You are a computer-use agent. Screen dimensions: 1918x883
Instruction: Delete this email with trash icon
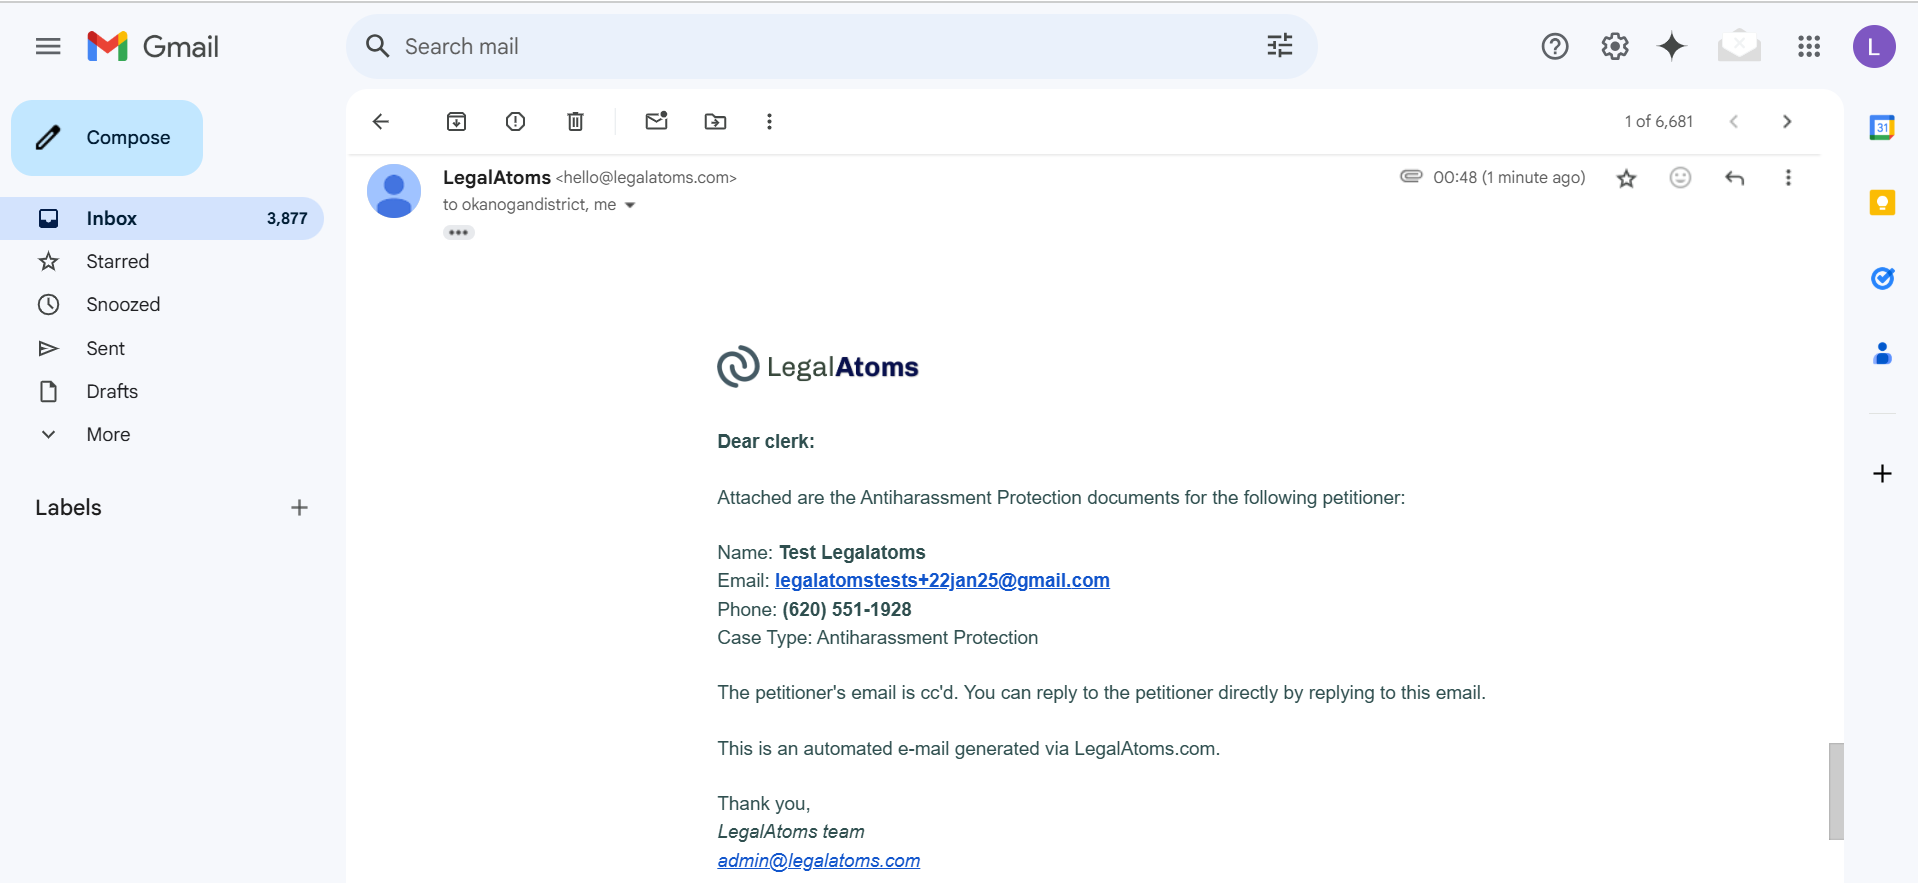pyautogui.click(x=575, y=122)
